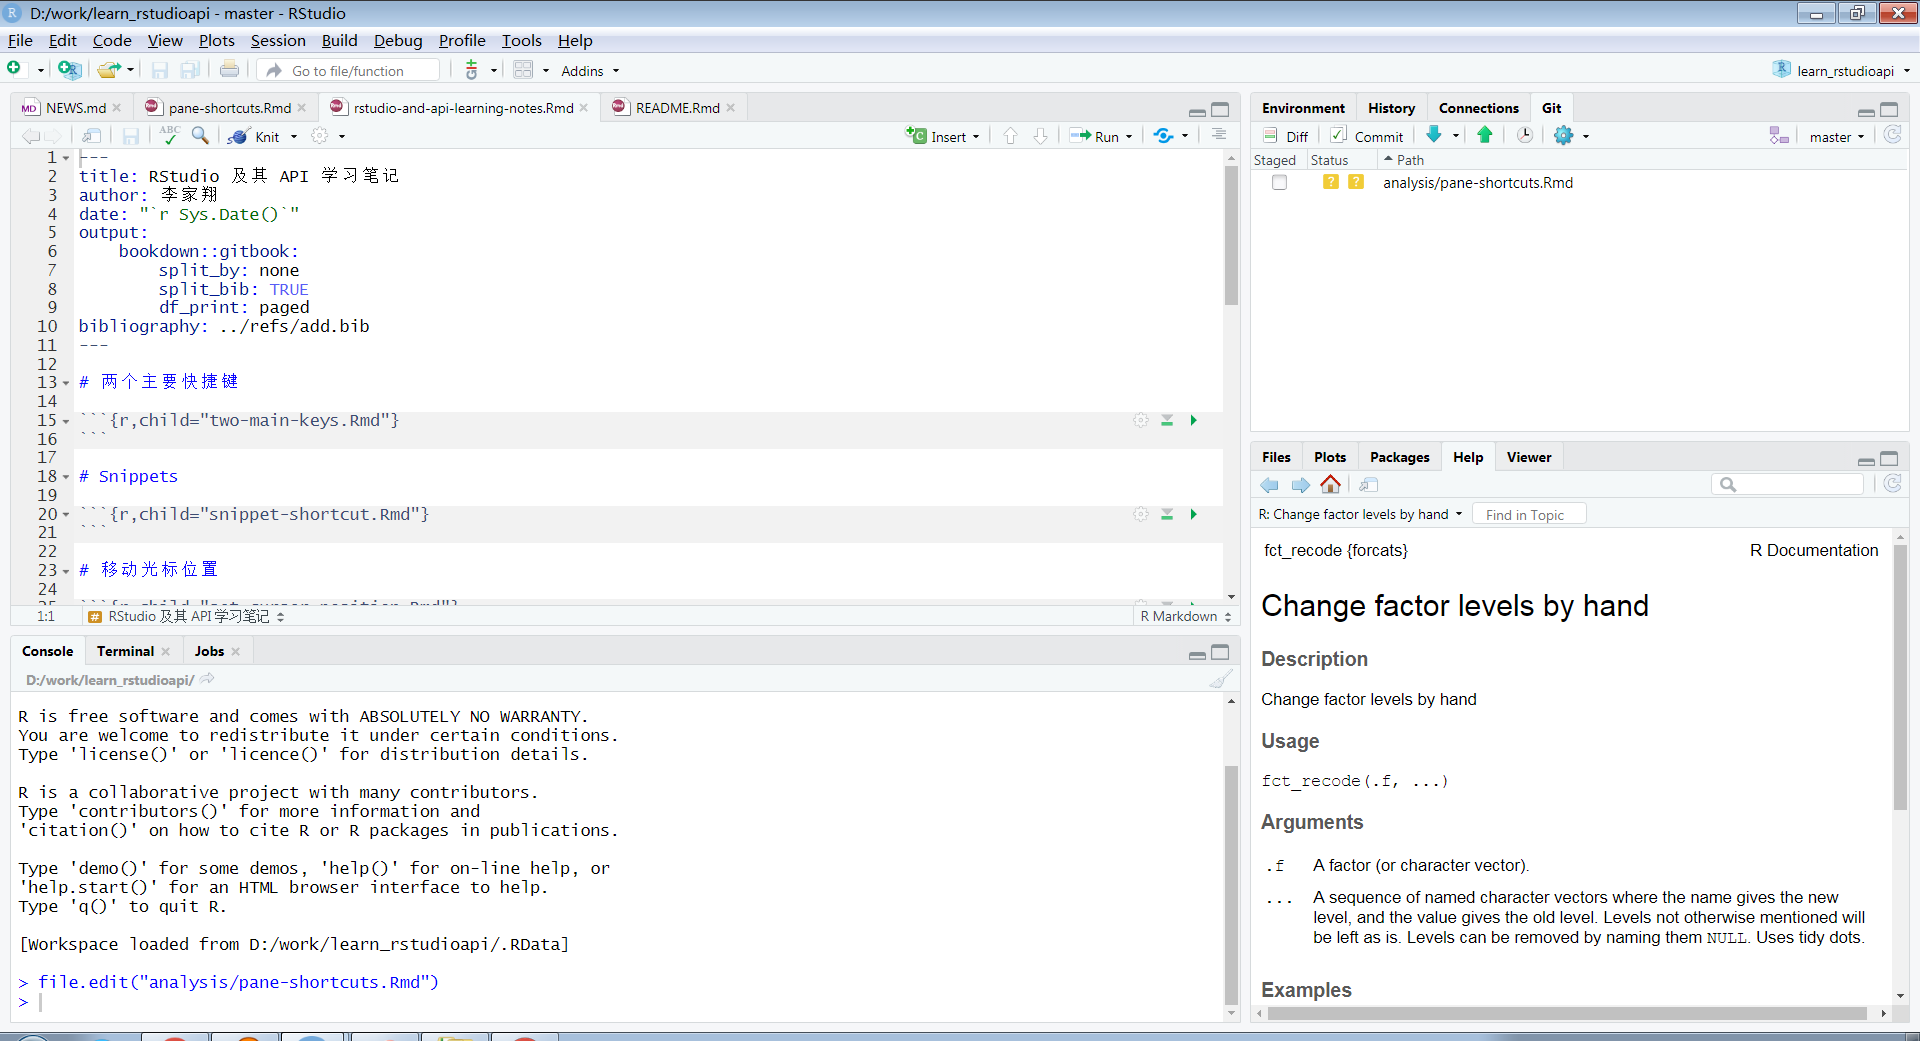Open the master branch dropdown
Screen dimensions: 1920x1041
pyautogui.click(x=1837, y=137)
